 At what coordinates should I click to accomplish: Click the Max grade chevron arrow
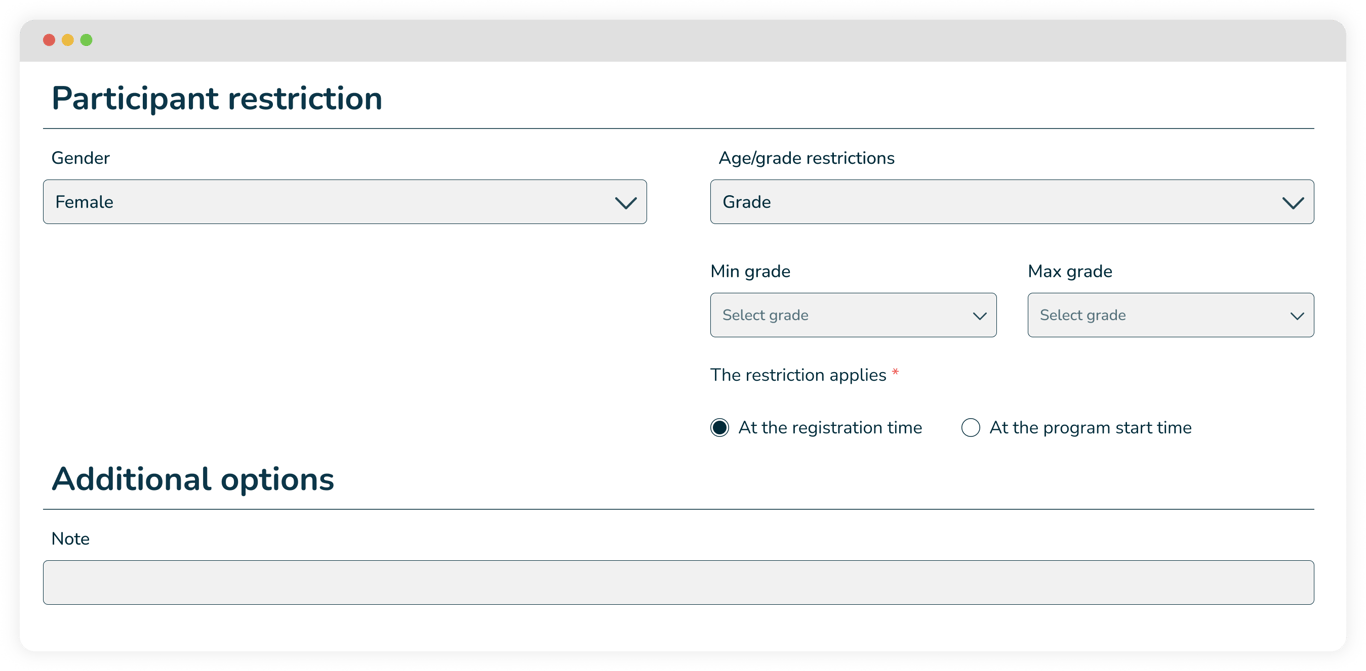pyautogui.click(x=1296, y=316)
